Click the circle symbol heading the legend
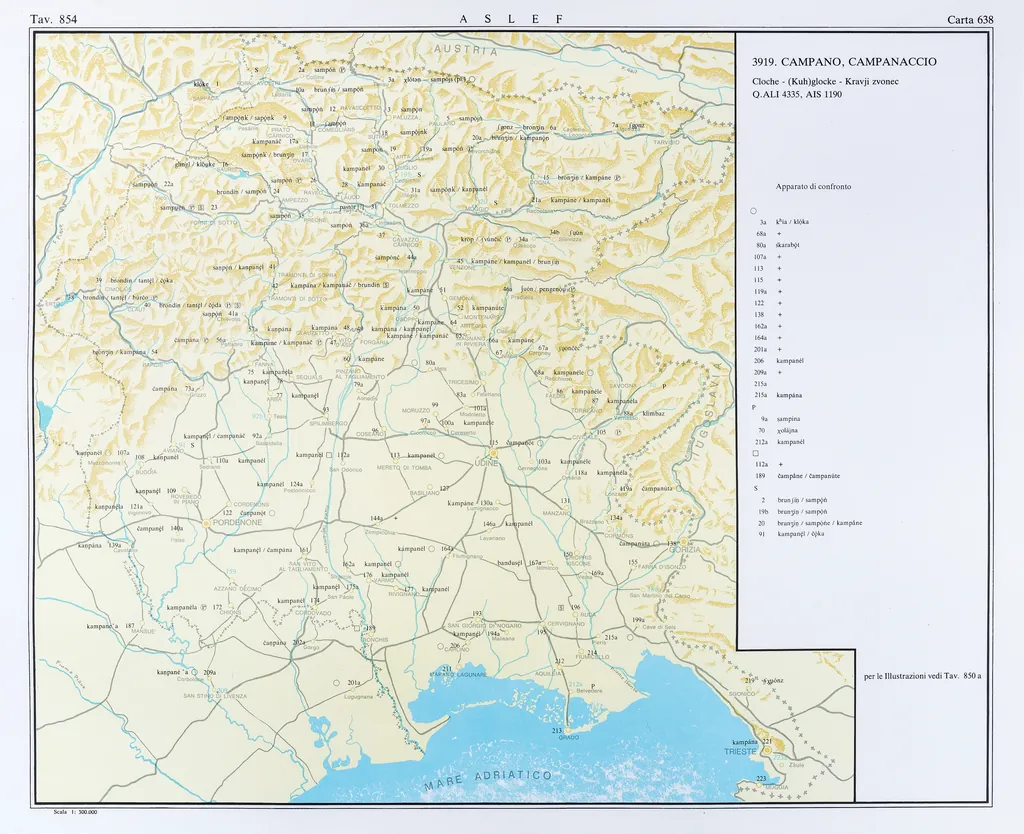Screen dimensions: 1024x834 753,209
